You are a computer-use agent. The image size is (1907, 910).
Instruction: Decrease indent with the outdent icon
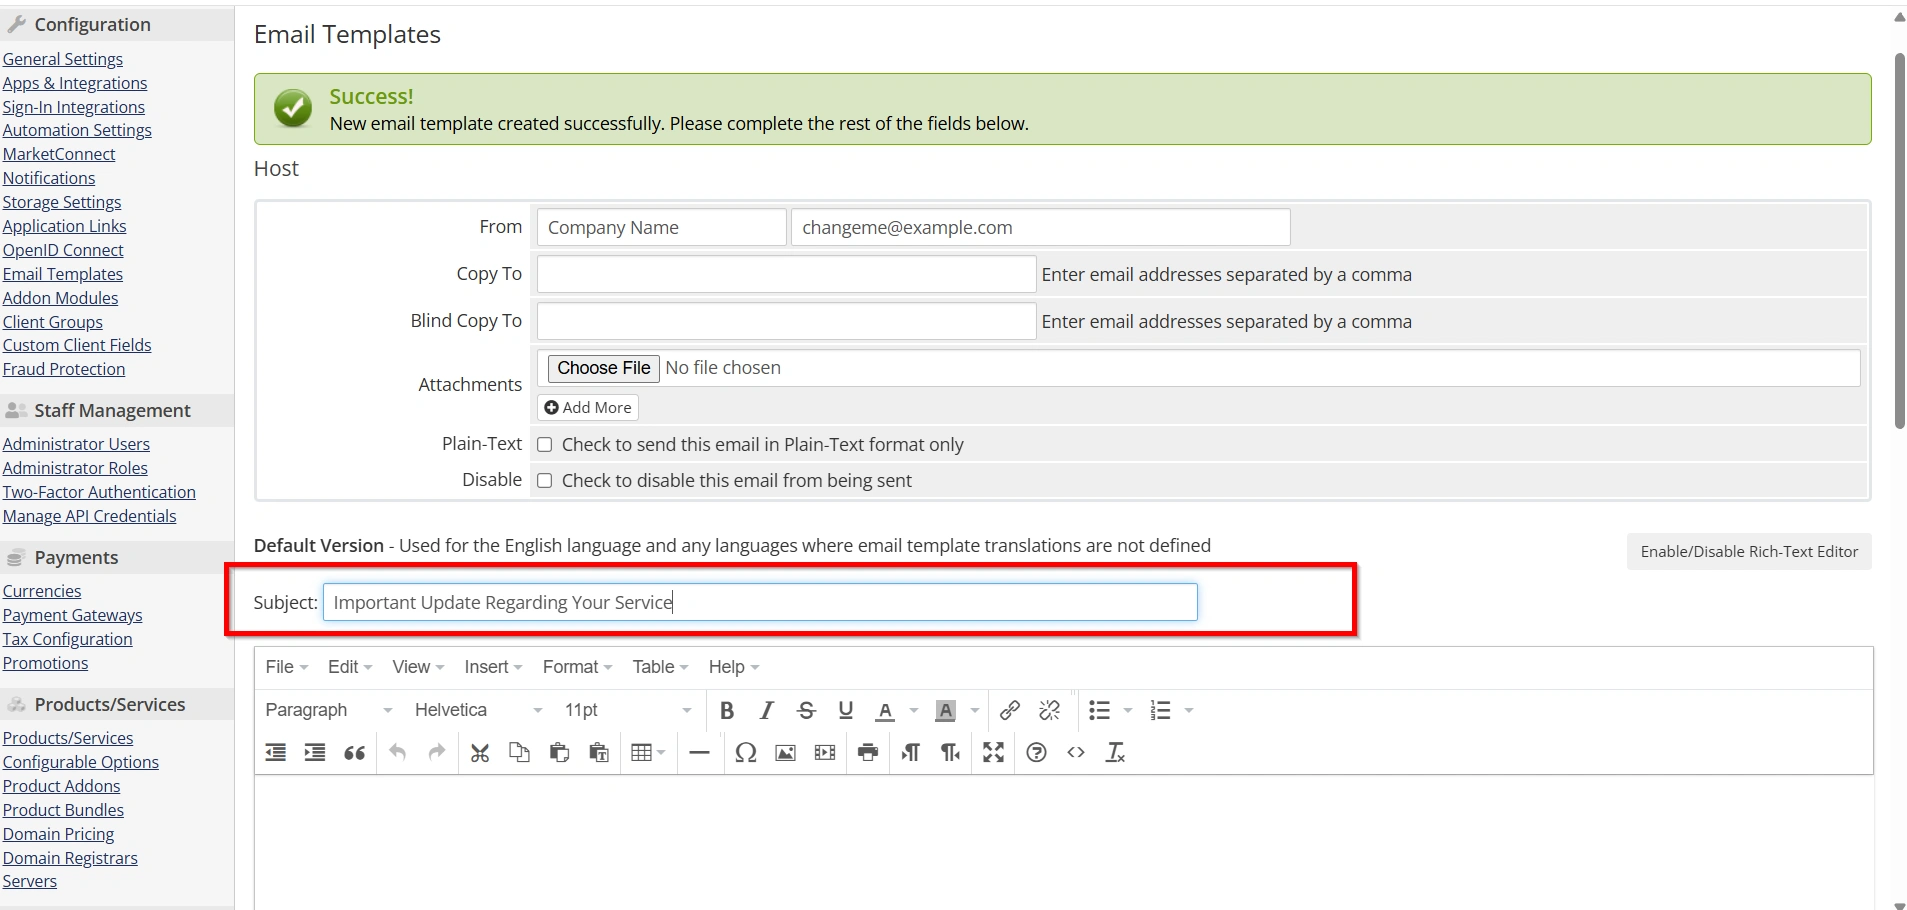[x=275, y=752]
